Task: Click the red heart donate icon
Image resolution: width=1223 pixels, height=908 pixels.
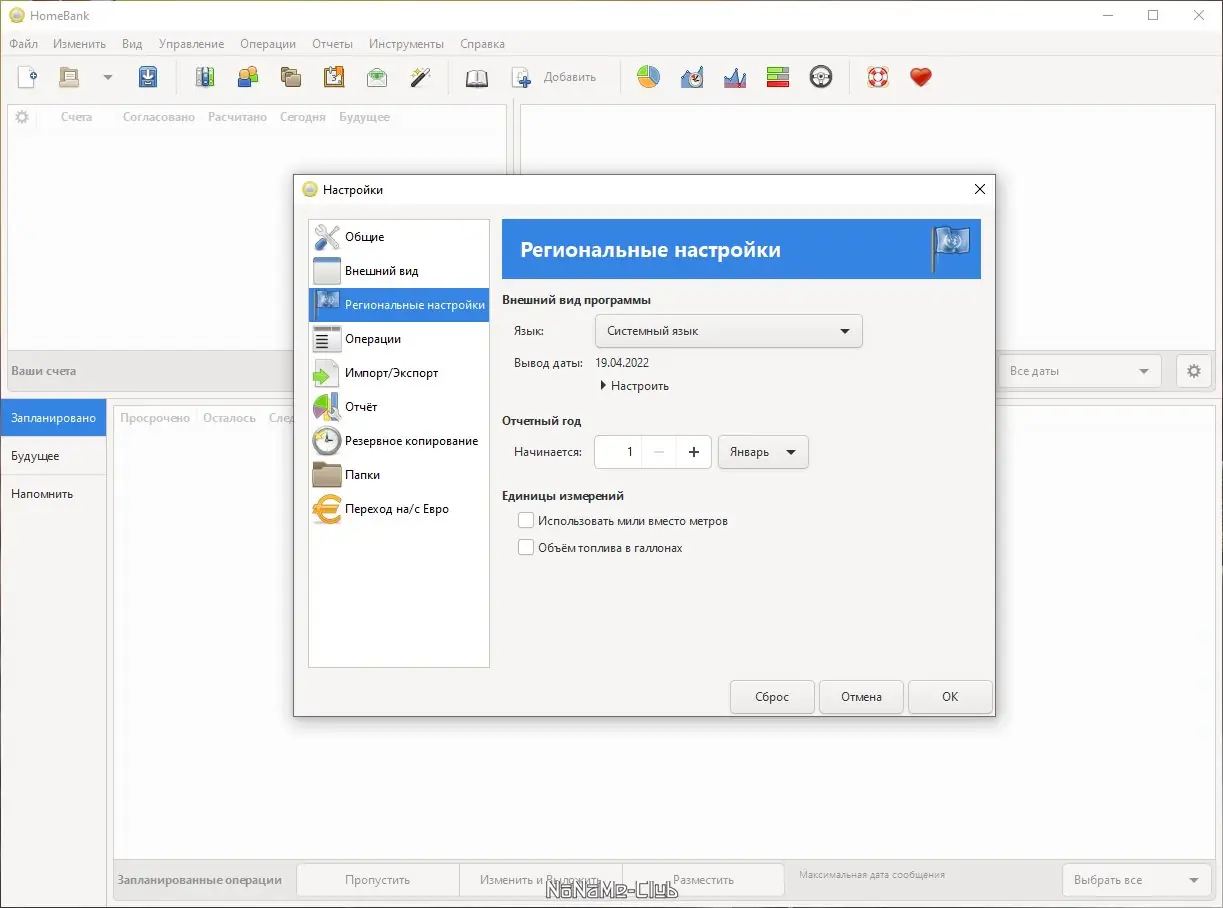Action: (x=921, y=77)
